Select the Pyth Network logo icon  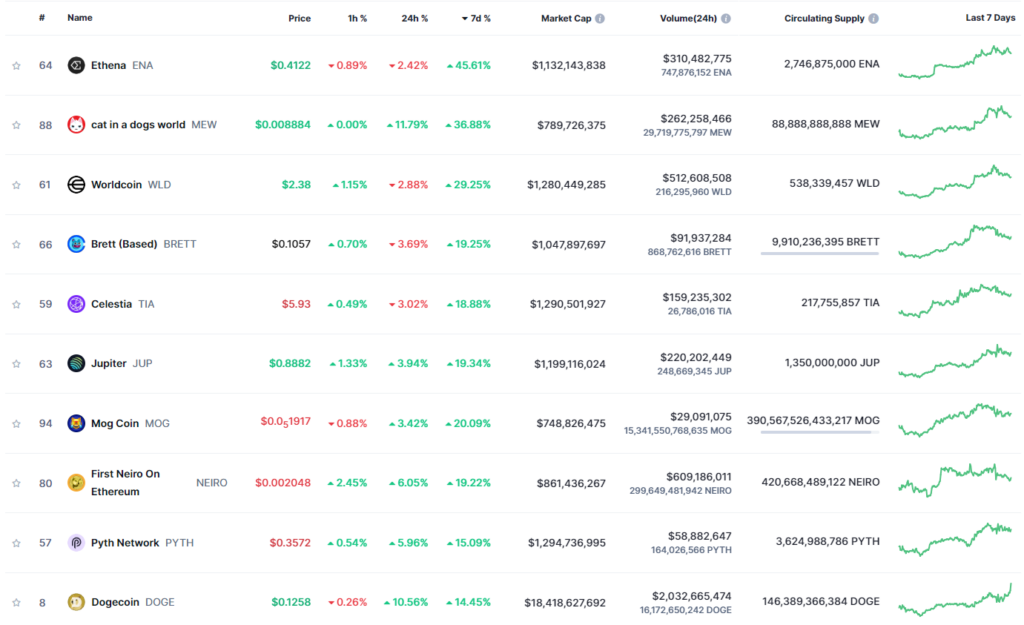[76, 543]
